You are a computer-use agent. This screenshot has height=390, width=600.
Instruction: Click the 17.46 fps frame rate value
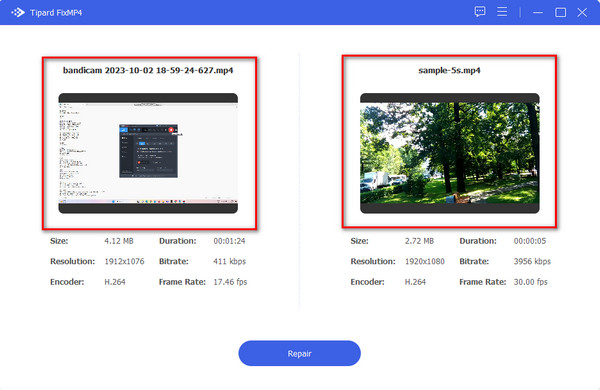click(x=230, y=282)
